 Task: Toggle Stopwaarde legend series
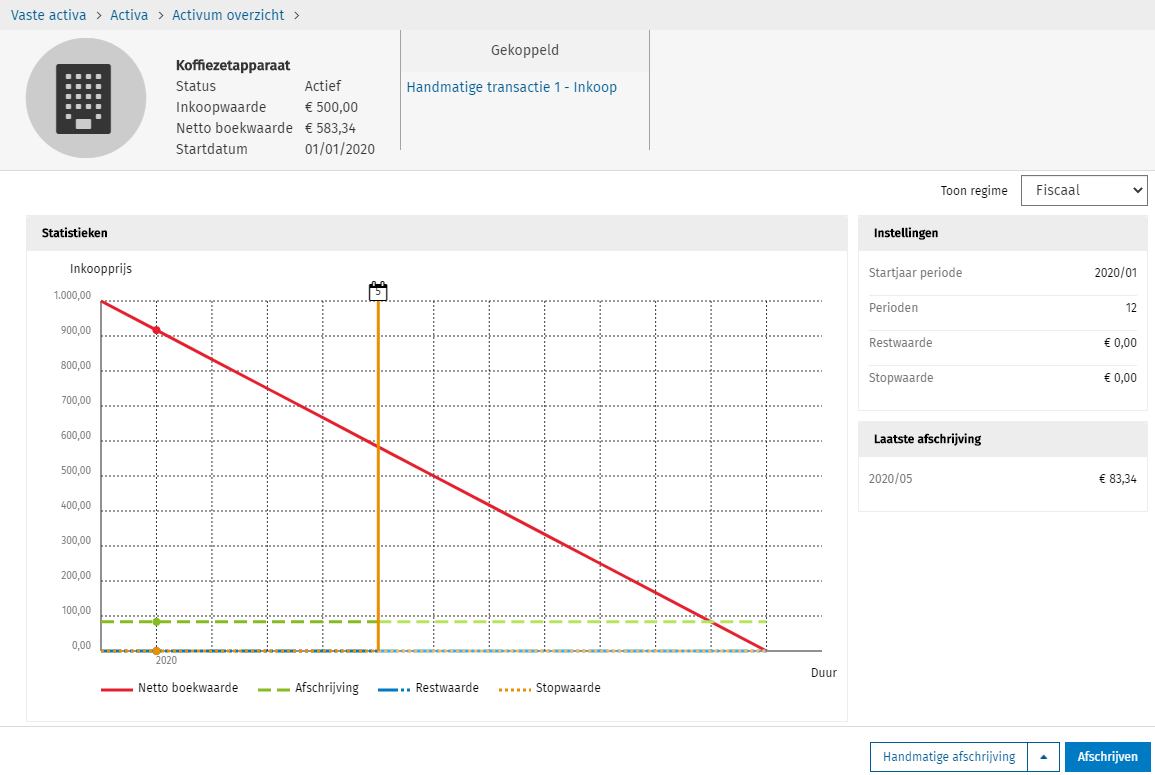click(x=548, y=688)
